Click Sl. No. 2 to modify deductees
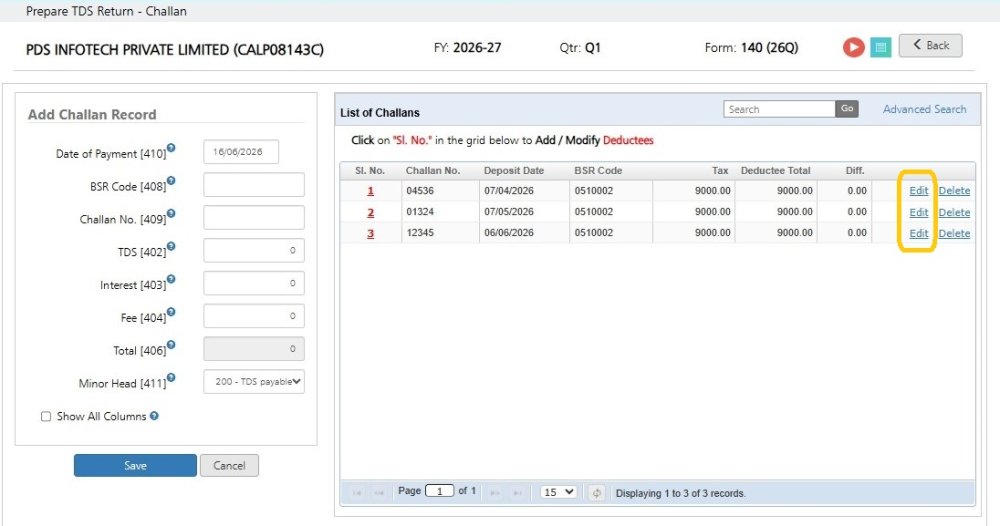This screenshot has width=1000, height=526. pyautogui.click(x=371, y=212)
